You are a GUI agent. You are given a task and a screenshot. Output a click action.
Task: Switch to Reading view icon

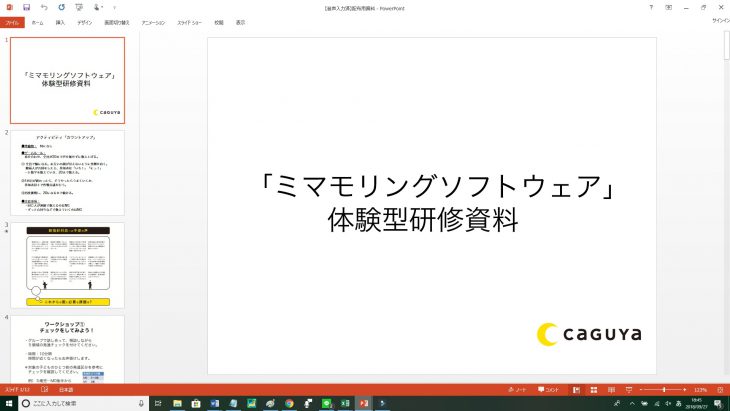coord(611,390)
